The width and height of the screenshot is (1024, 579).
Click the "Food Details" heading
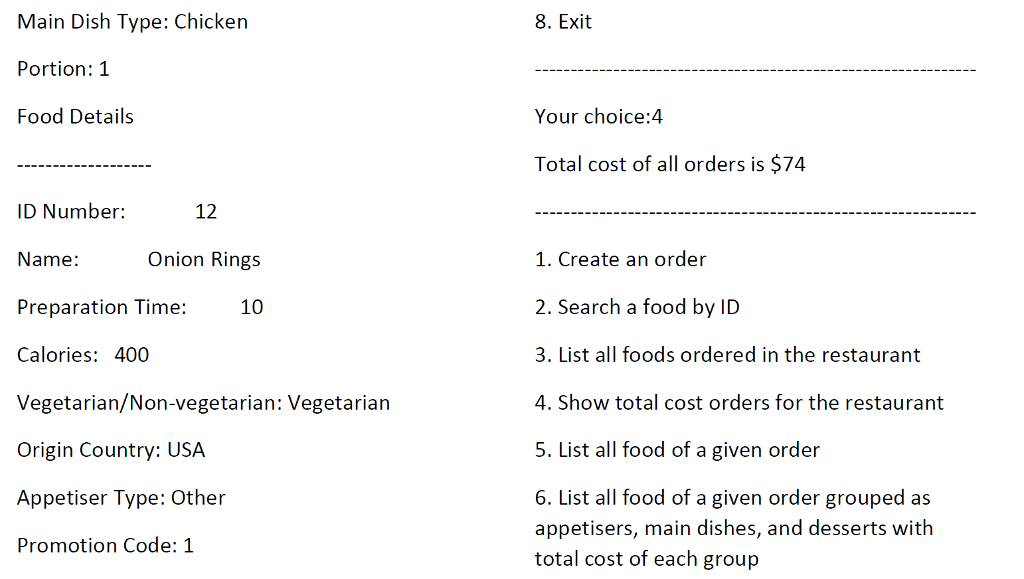[x=75, y=117]
